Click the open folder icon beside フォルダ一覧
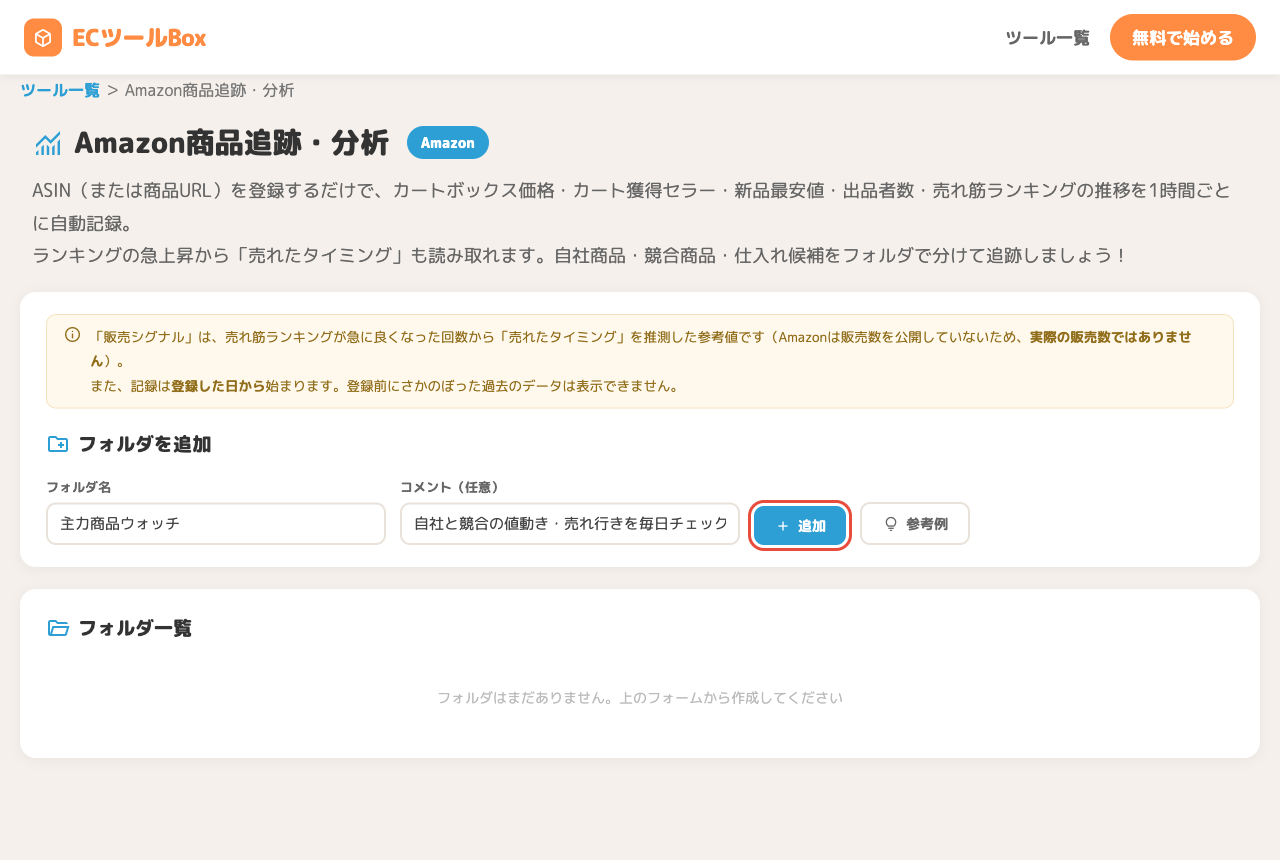This screenshot has height=860, width=1280. pos(58,628)
